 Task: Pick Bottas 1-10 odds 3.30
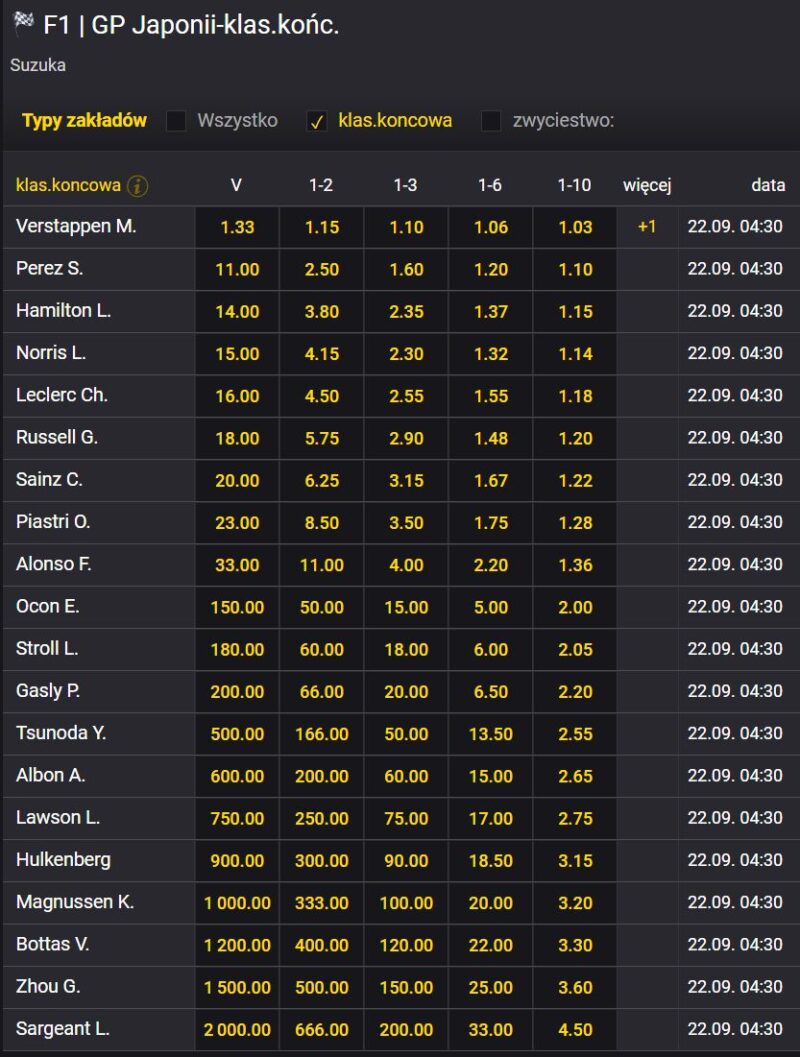[575, 945]
